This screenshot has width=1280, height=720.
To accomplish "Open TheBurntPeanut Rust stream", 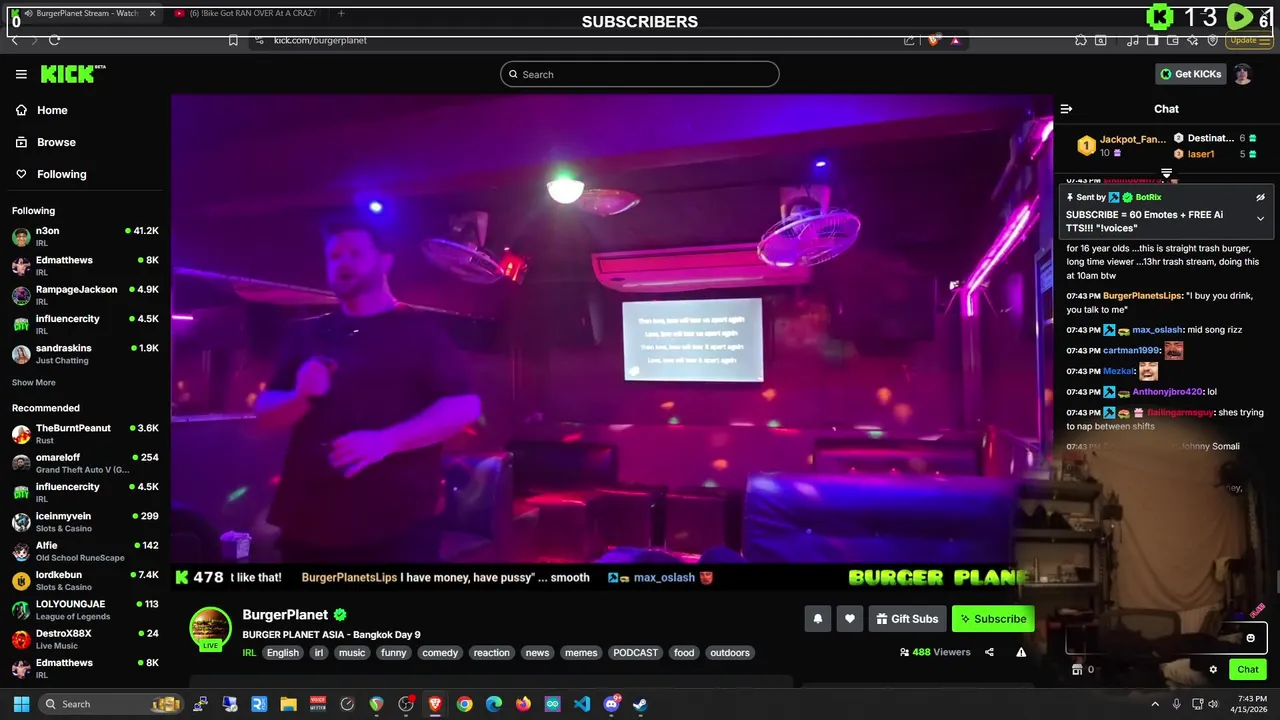I will (x=85, y=434).
